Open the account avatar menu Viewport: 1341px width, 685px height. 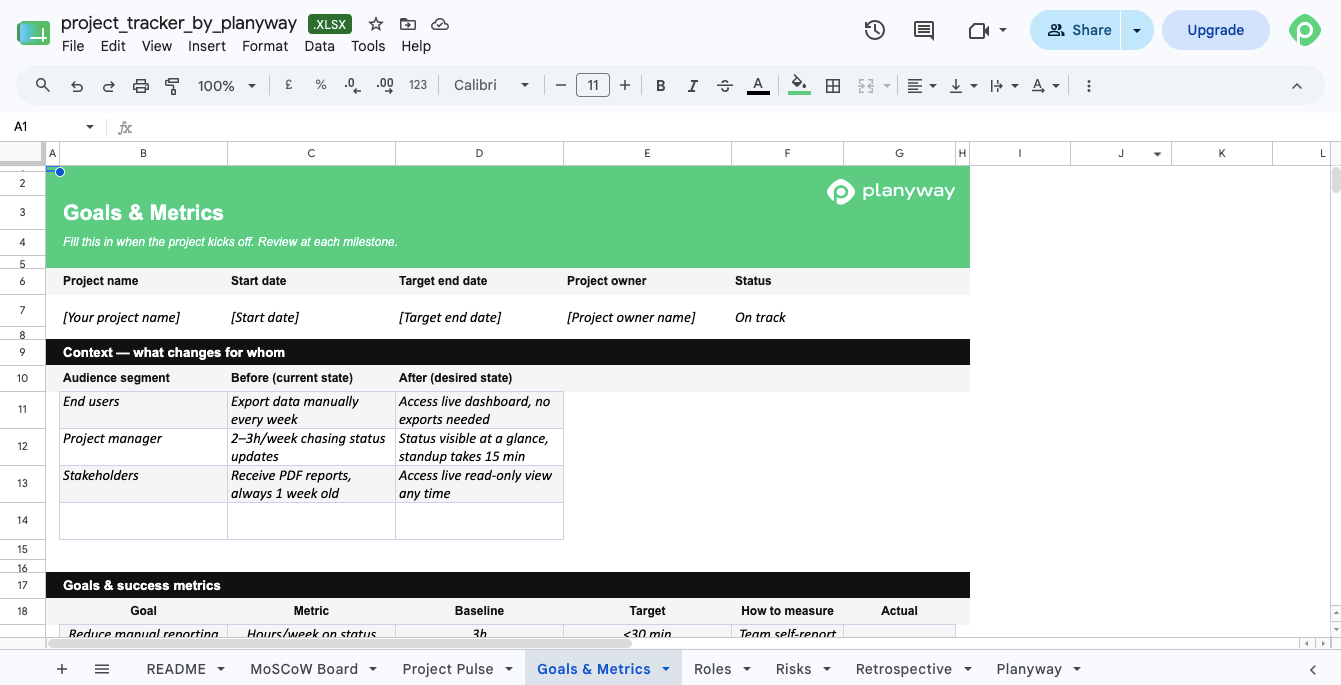point(1305,30)
